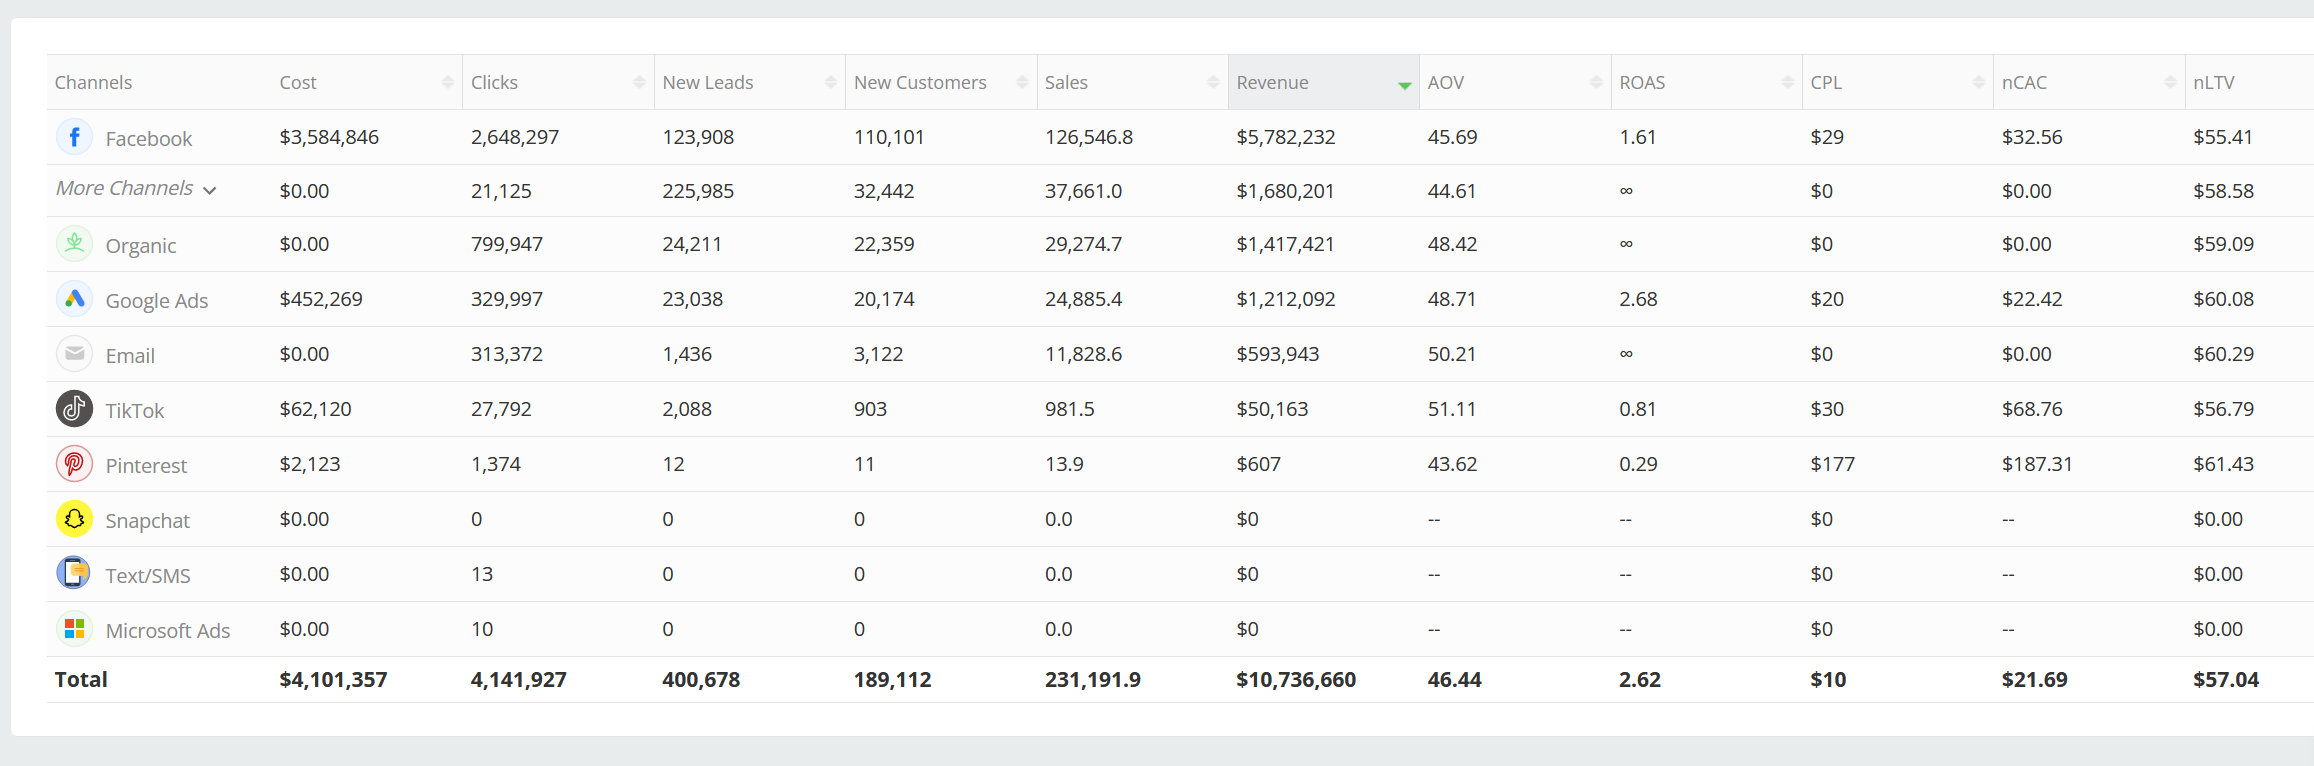
Task: Sort by nCAC using its sort arrows
Action: 2170,82
